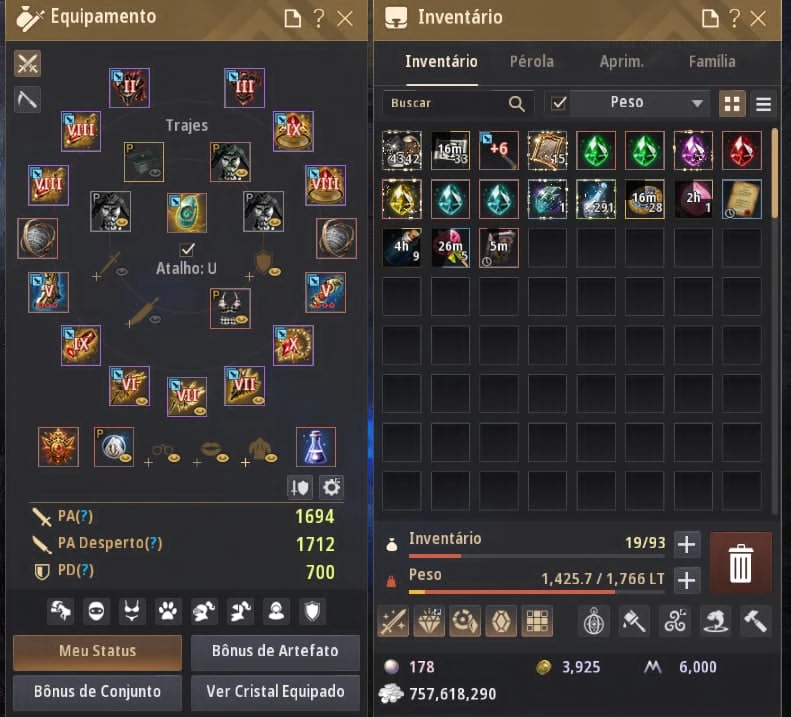Click the magnifier search icon in inventory
Screen dimensions: 791x717
click(517, 103)
